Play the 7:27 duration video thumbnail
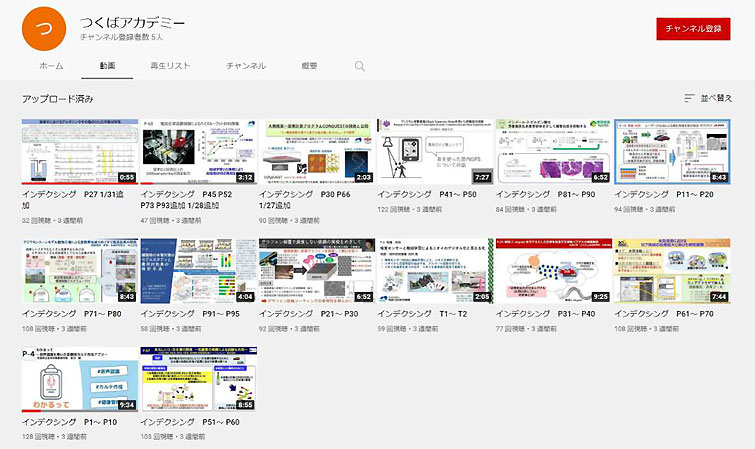This screenshot has width=755, height=449. pos(434,151)
